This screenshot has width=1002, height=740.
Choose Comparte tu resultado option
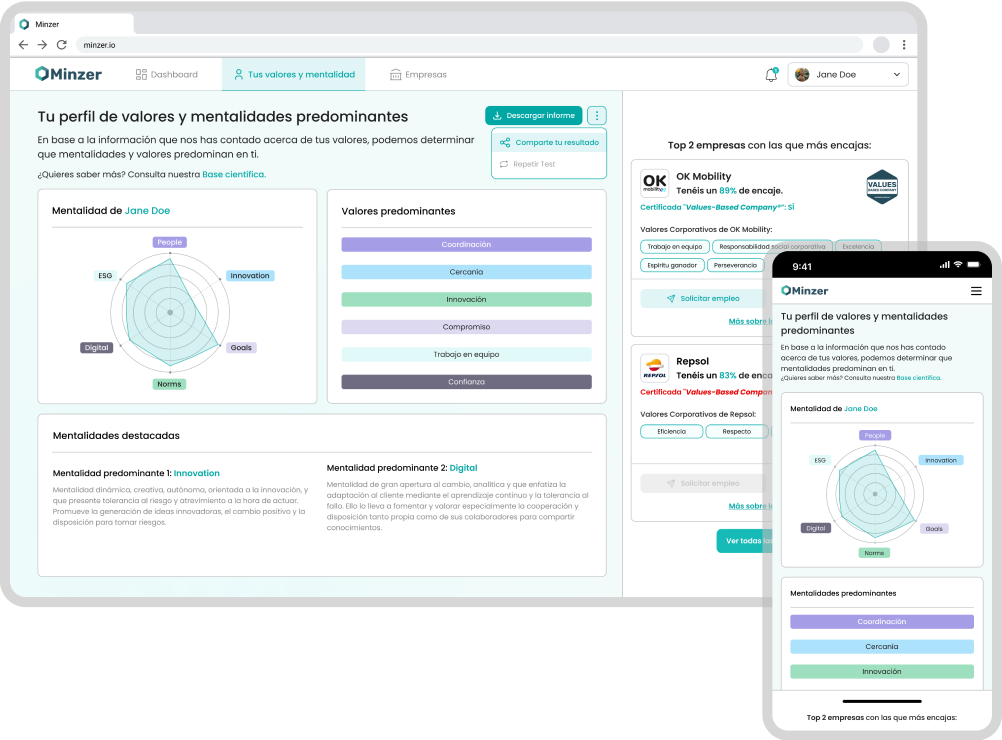550,143
